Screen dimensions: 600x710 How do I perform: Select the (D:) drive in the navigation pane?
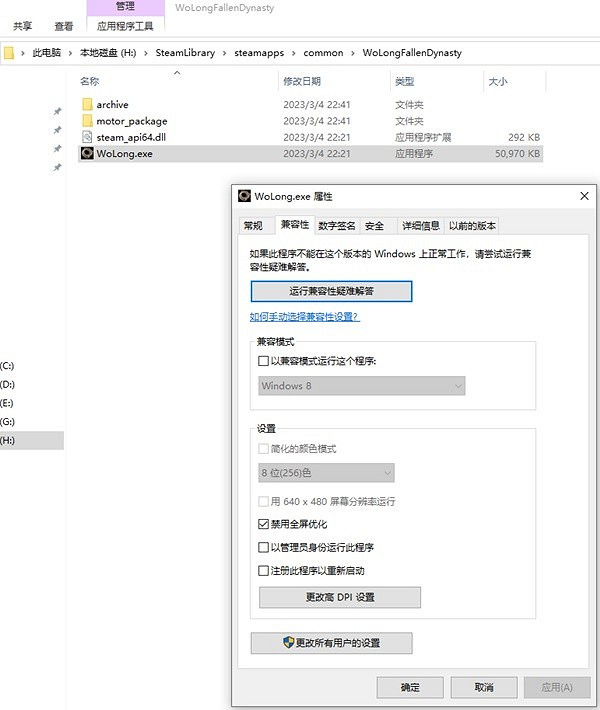[x=7, y=384]
